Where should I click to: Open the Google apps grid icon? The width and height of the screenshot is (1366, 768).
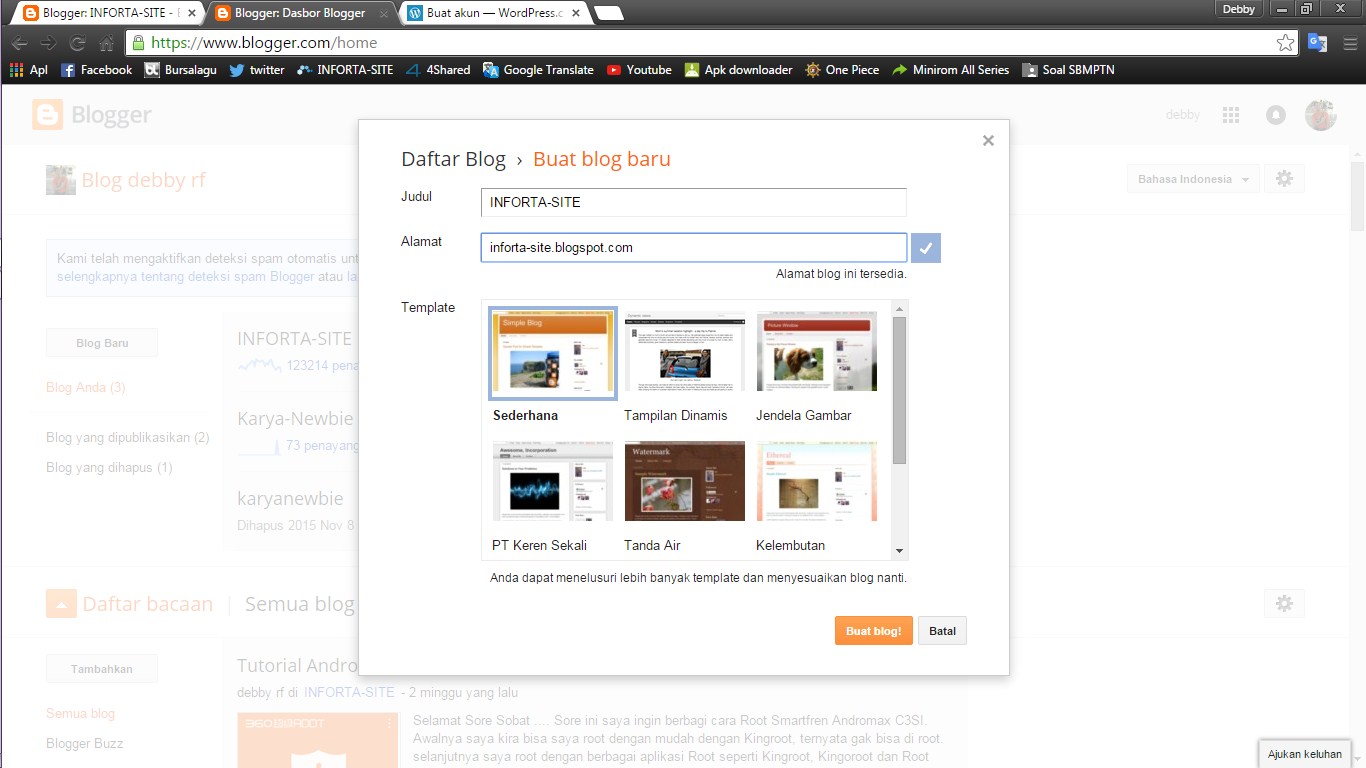tap(1231, 115)
